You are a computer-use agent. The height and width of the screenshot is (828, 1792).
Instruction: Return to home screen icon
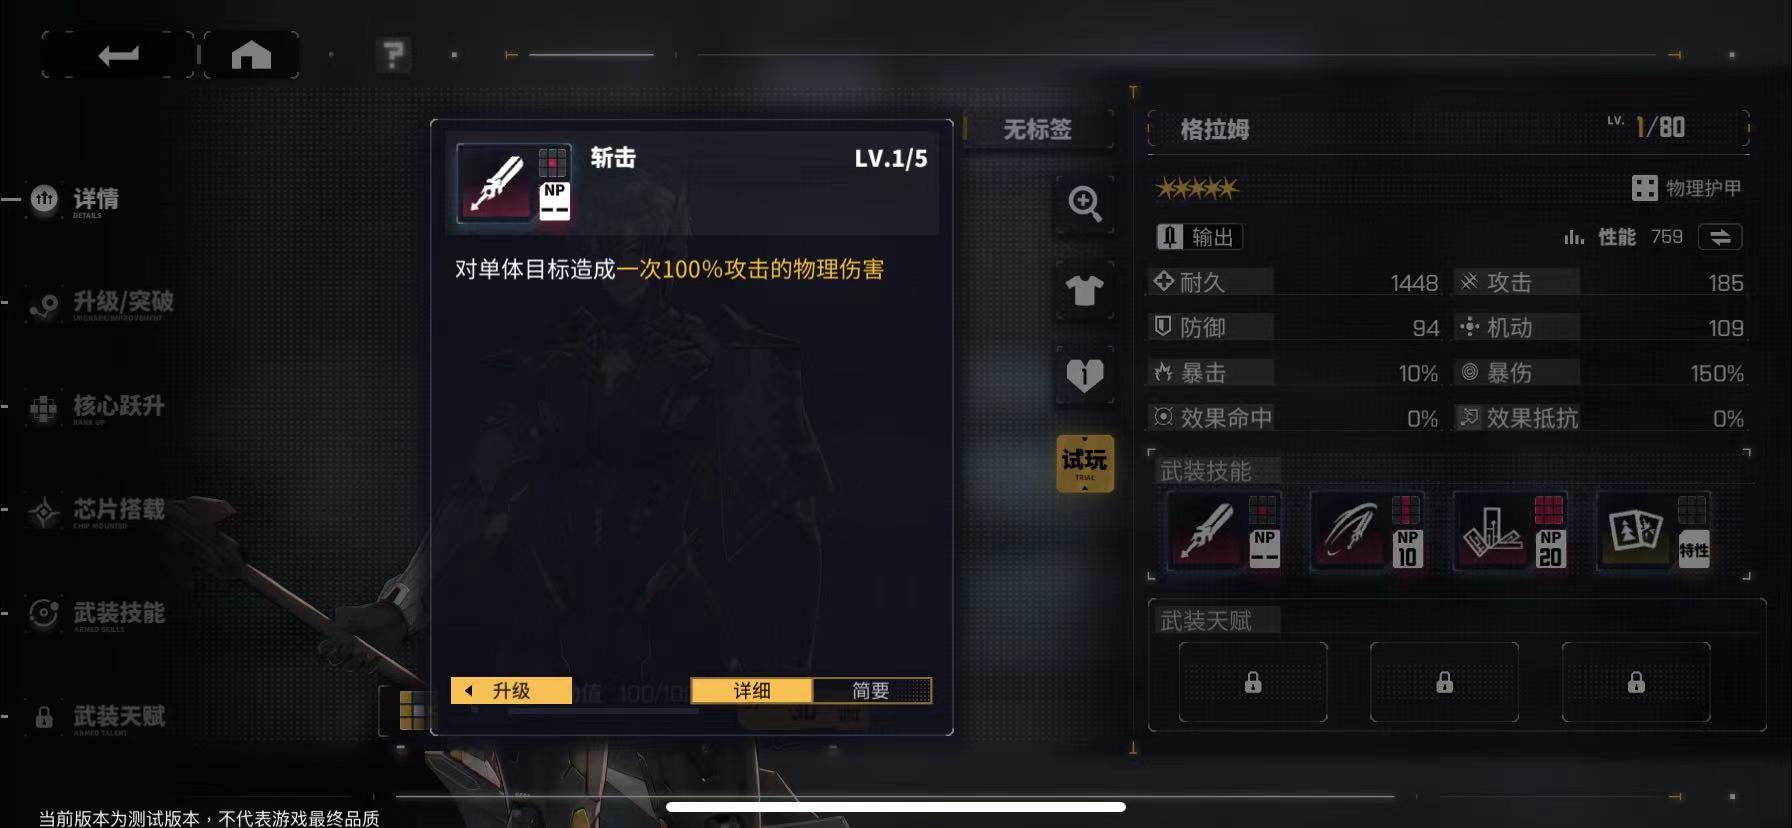tap(251, 55)
